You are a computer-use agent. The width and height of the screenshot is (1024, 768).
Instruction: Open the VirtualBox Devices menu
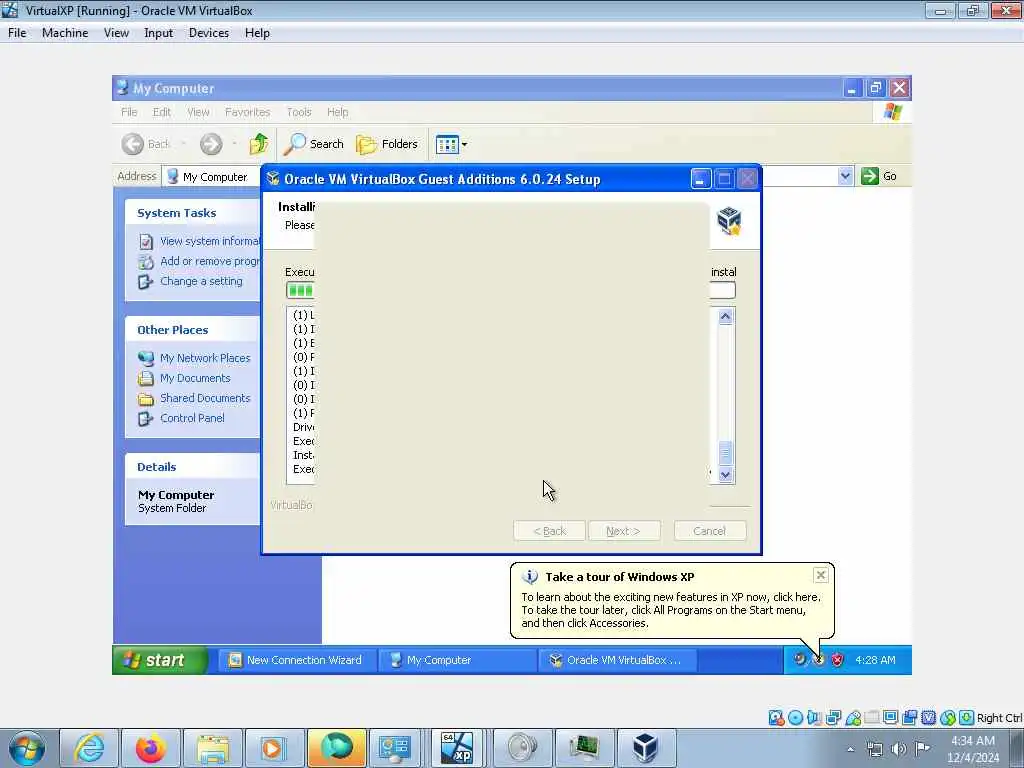(208, 33)
